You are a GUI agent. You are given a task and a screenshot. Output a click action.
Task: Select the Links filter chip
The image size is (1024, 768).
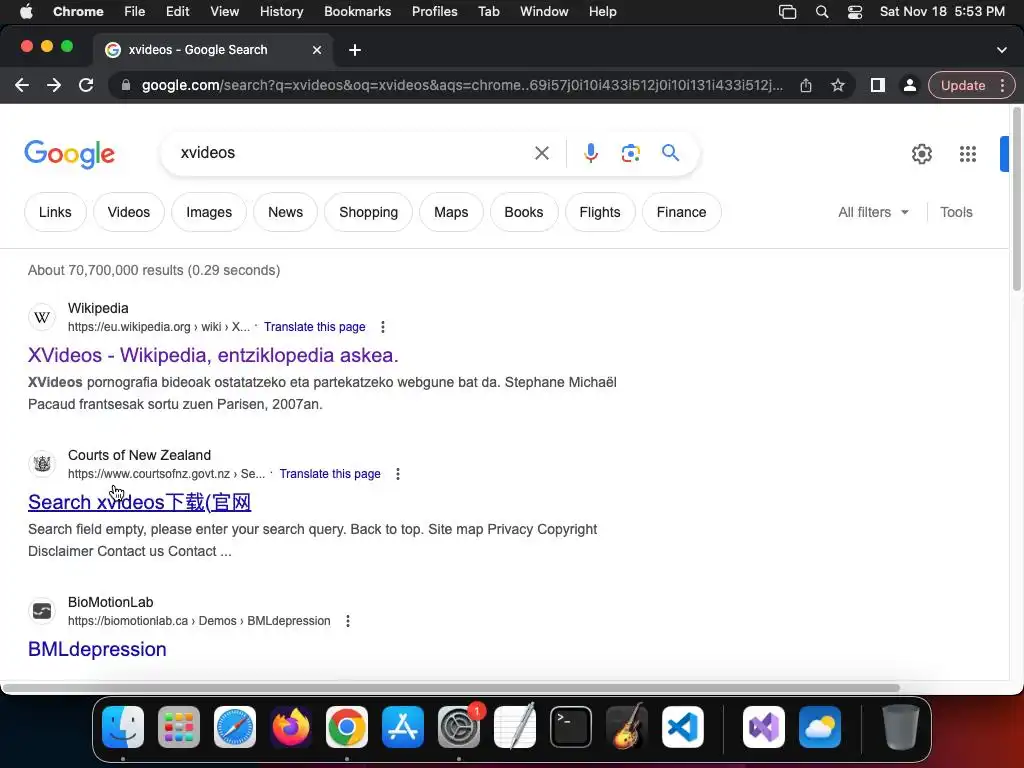pyautogui.click(x=55, y=212)
